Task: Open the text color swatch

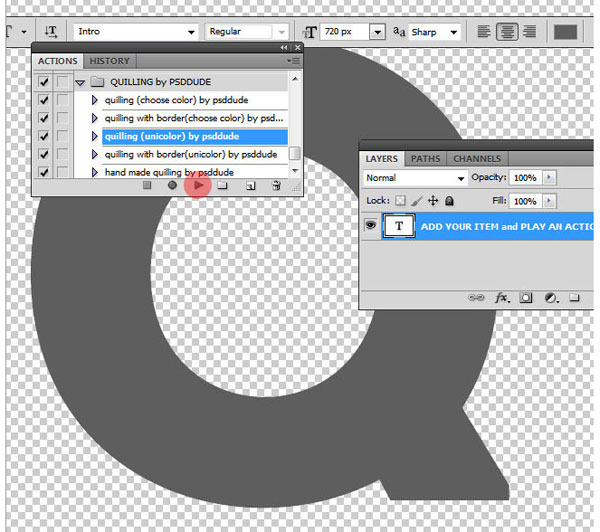Action: (565, 32)
